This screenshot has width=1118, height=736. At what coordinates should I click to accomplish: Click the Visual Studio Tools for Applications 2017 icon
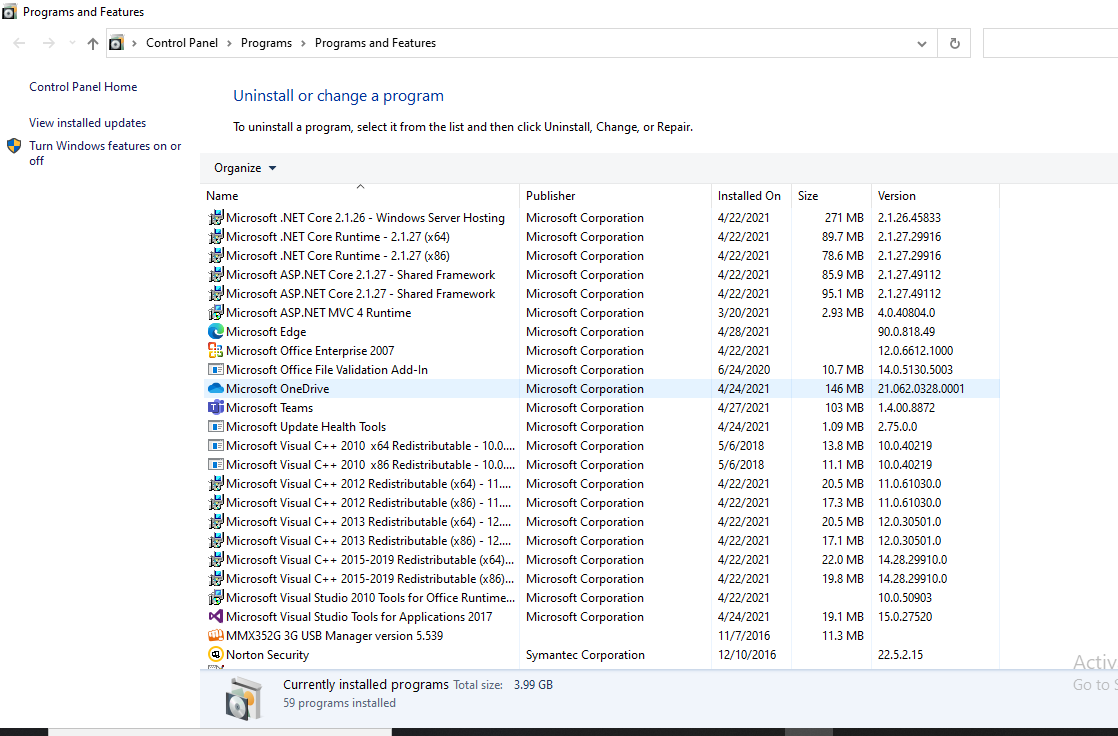click(x=215, y=617)
